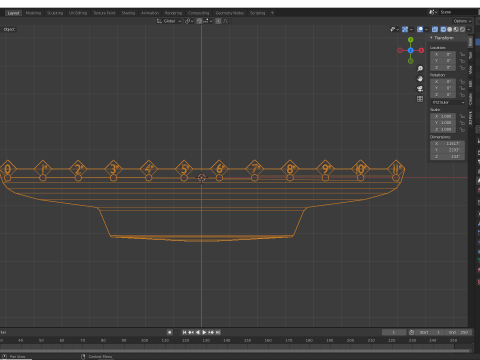Jump to the timeline end frame button
This screenshot has width=480, height=360.
pos(218,332)
